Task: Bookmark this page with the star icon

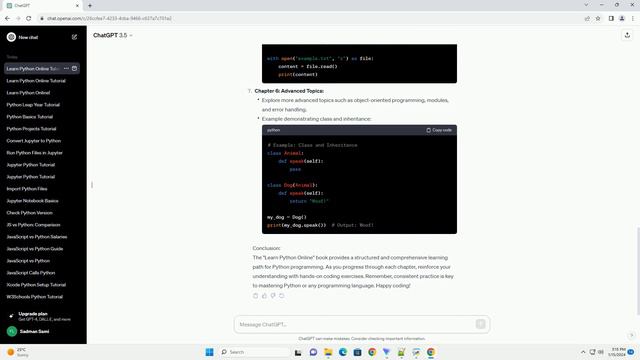Action: click(x=598, y=18)
